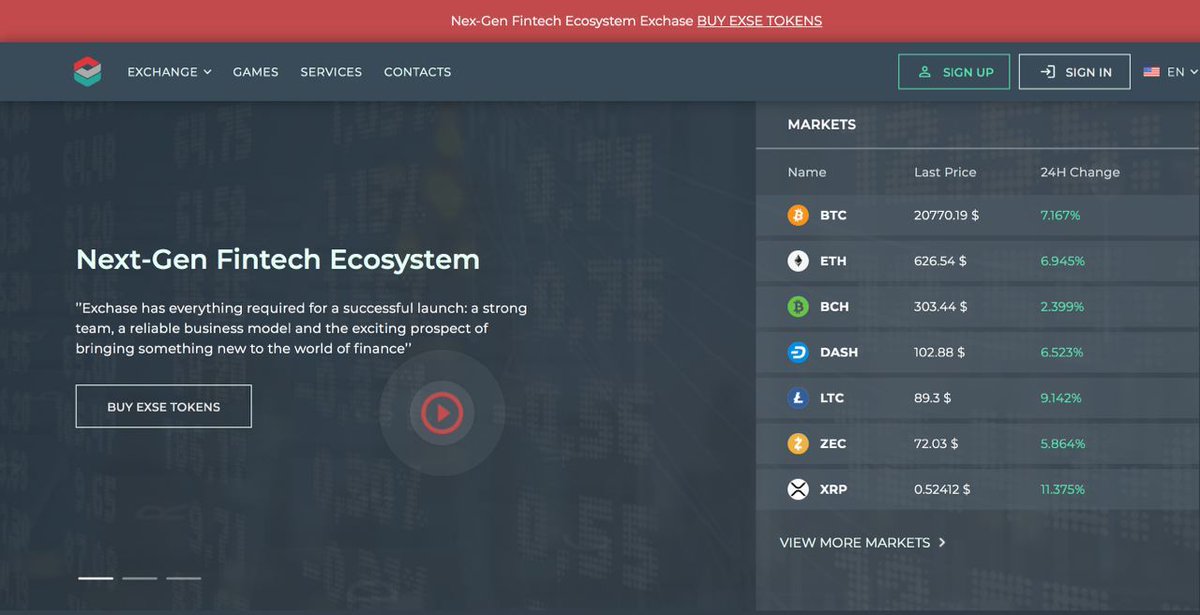Click the ETH price 626.54 $
Image resolution: width=1200 pixels, height=615 pixels.
[x=940, y=261]
